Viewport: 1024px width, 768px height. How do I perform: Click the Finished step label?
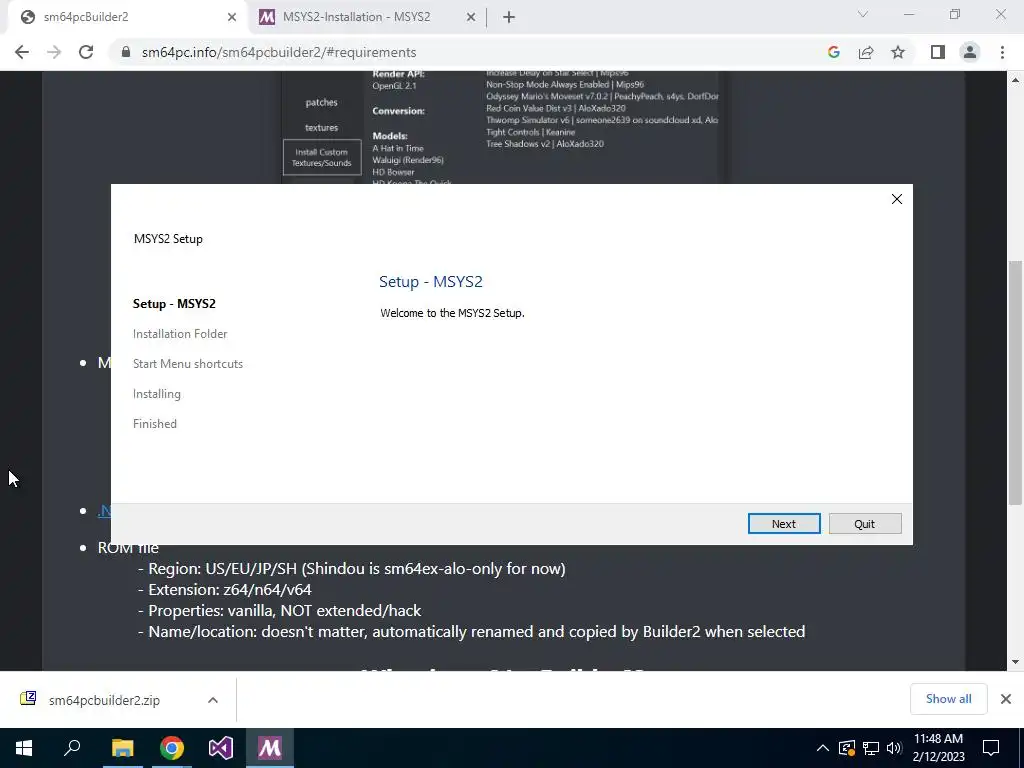click(x=155, y=424)
